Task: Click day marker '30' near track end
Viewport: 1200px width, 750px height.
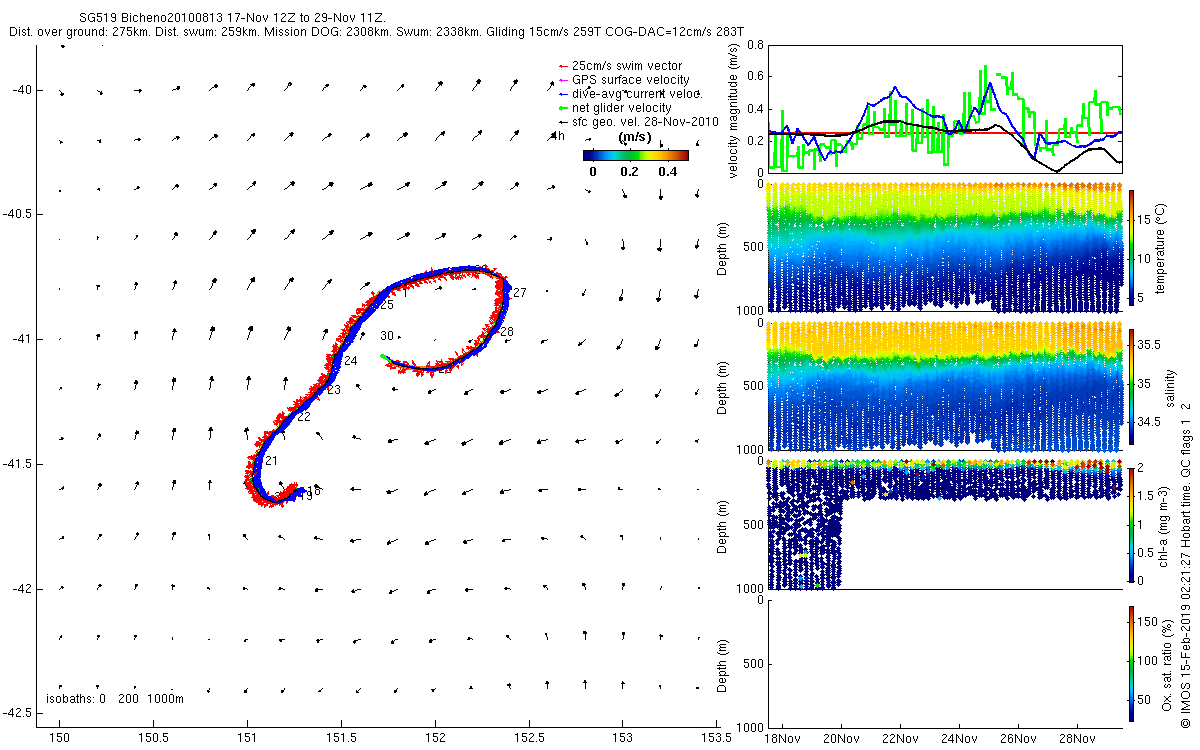Action: tap(387, 336)
